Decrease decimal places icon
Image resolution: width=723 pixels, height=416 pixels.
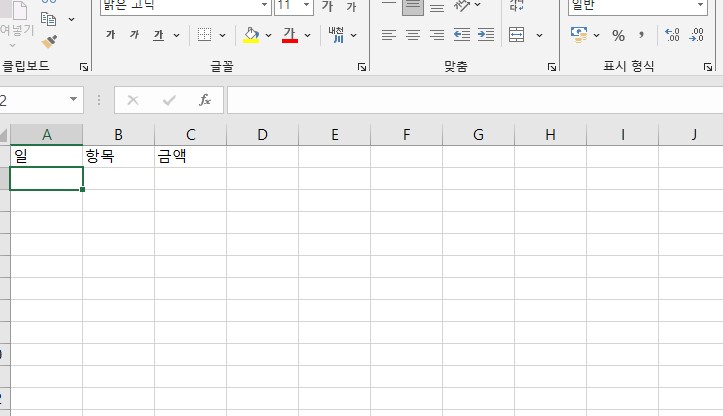click(696, 35)
